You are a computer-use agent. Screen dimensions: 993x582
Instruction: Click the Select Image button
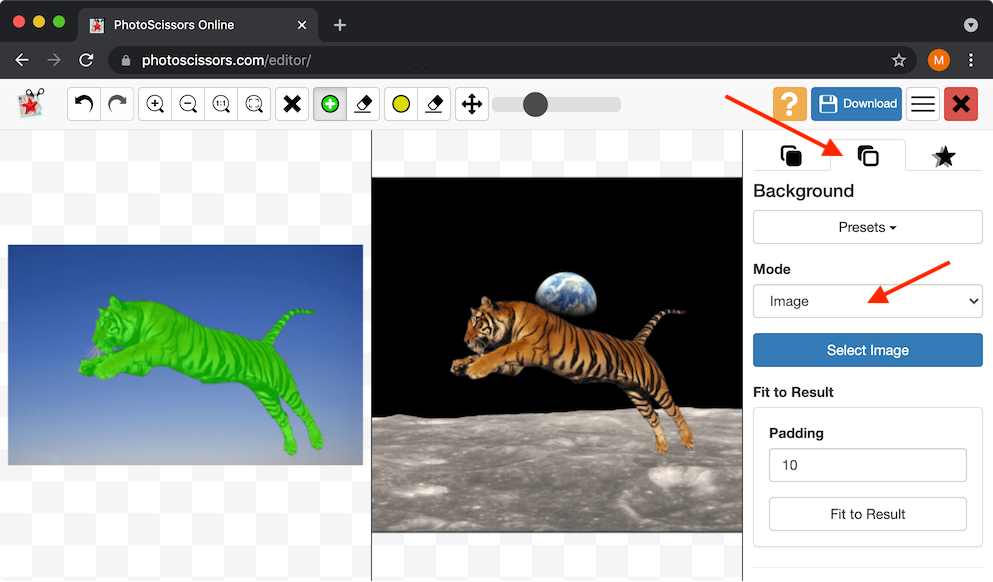[866, 350]
